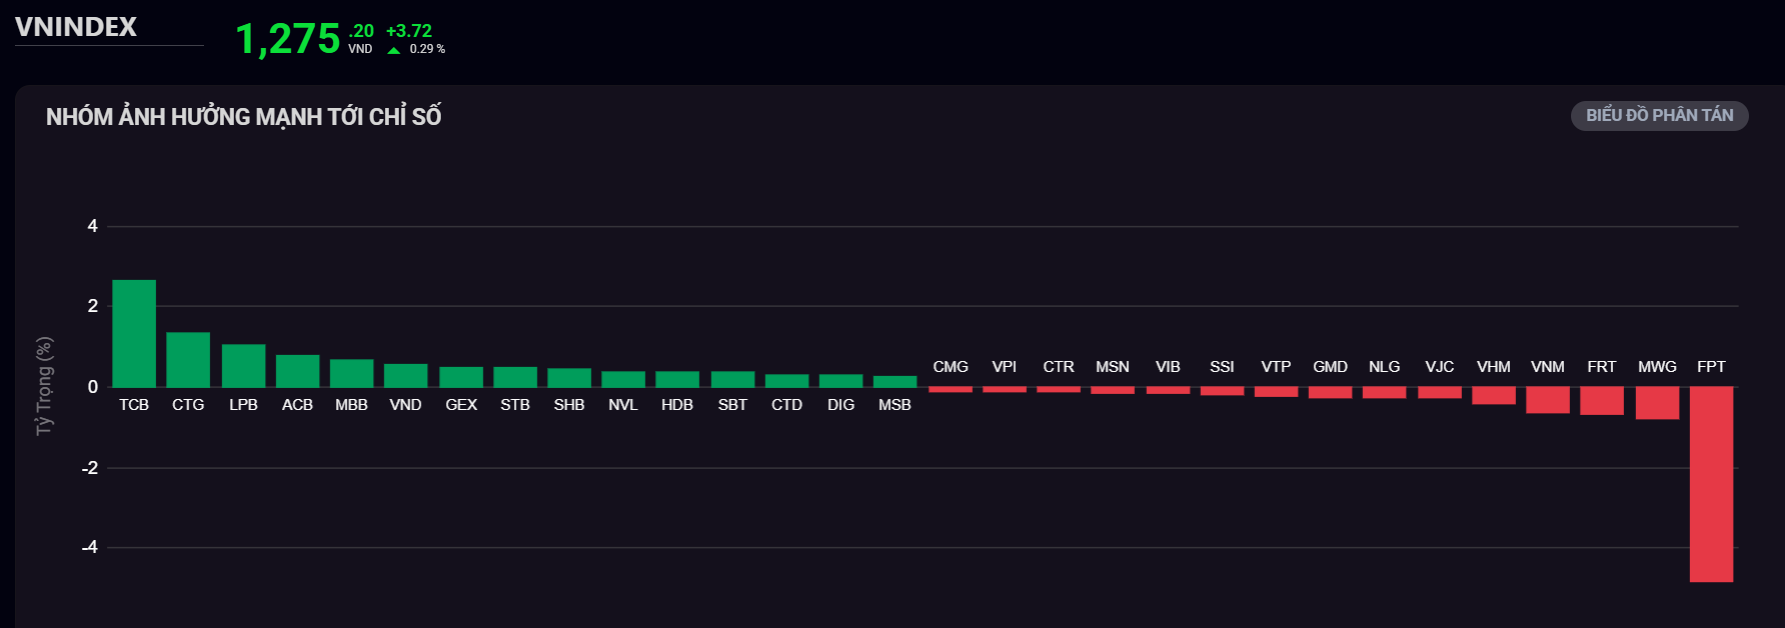Image resolution: width=1785 pixels, height=628 pixels.
Task: Click the VNINDEX title link
Action: coord(76,27)
